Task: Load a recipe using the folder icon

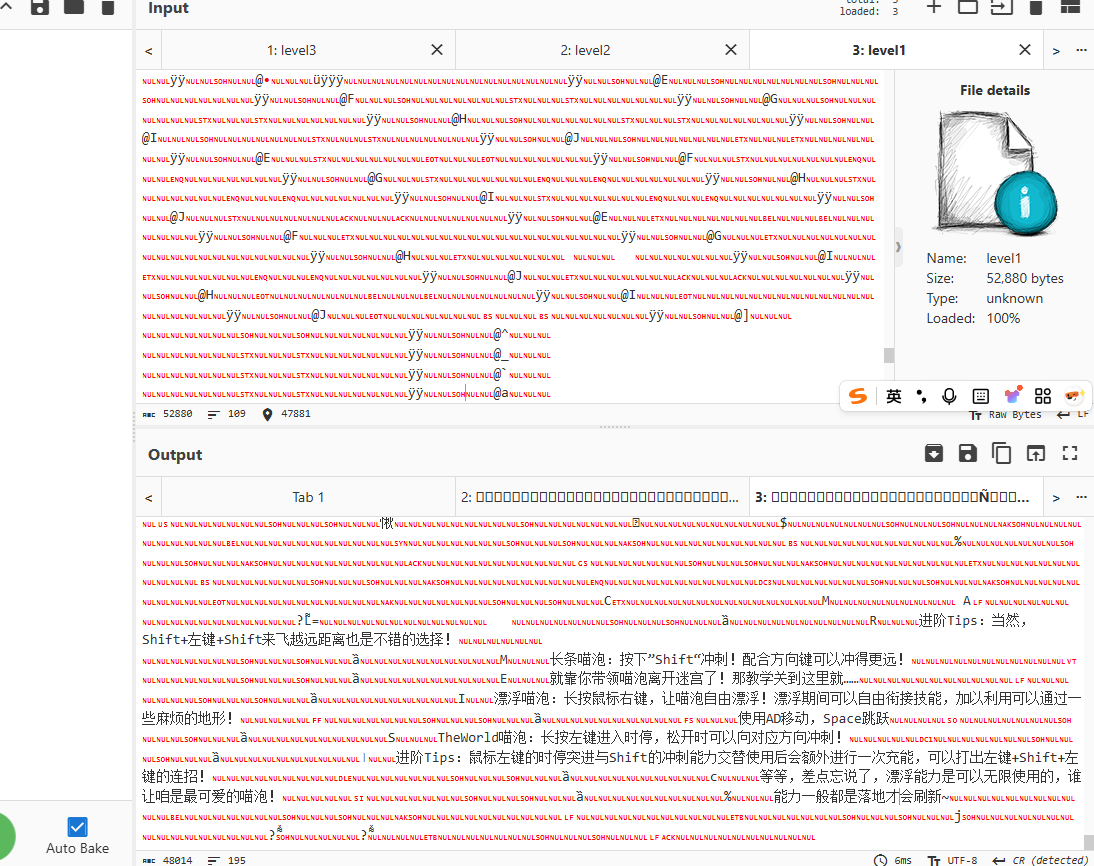Action: tap(74, 7)
